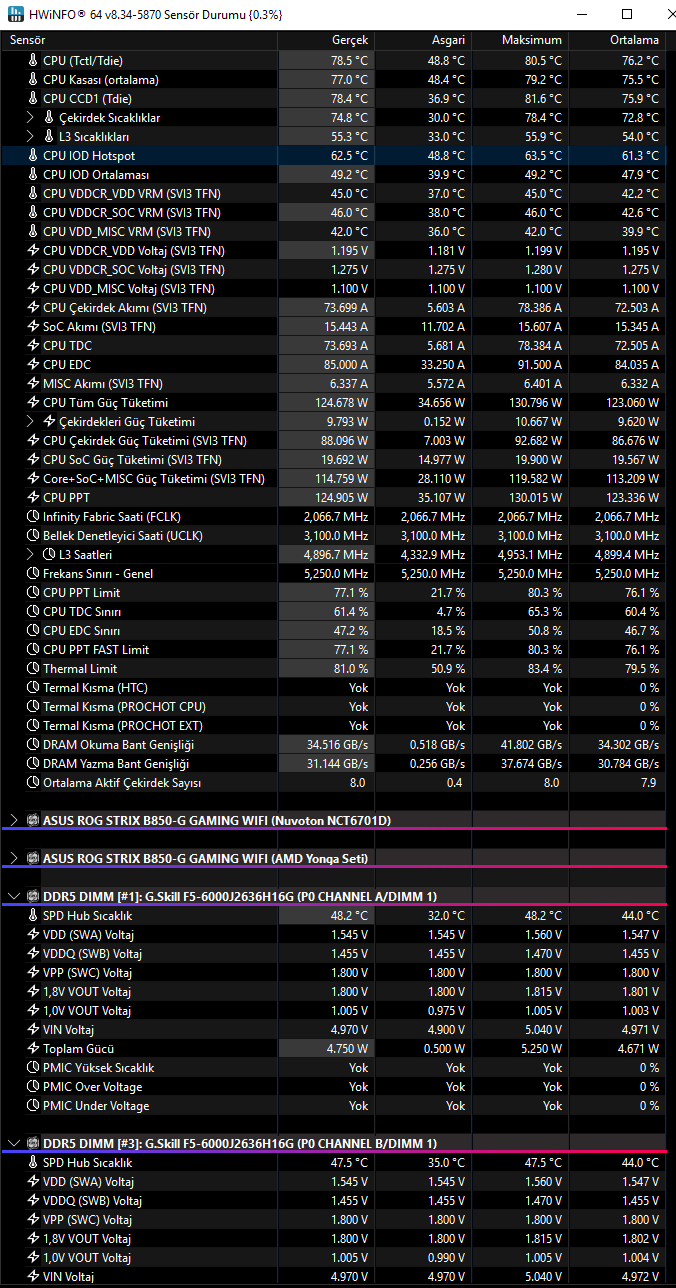Select Termal Kısma (PROCHOT EXT) row label
Image resolution: width=676 pixels, height=1288 pixels.
(x=123, y=725)
